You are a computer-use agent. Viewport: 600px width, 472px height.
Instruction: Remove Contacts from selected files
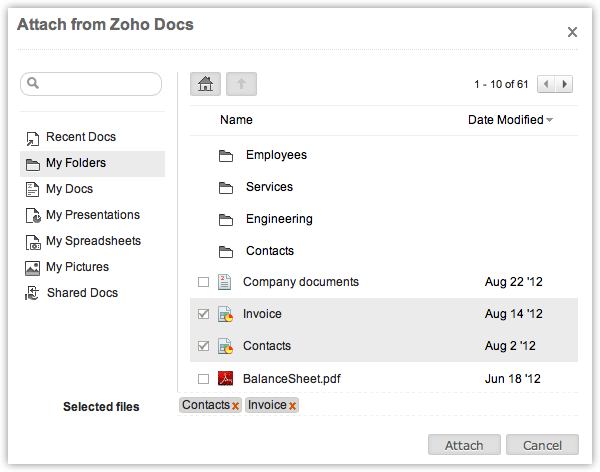[x=235, y=406]
